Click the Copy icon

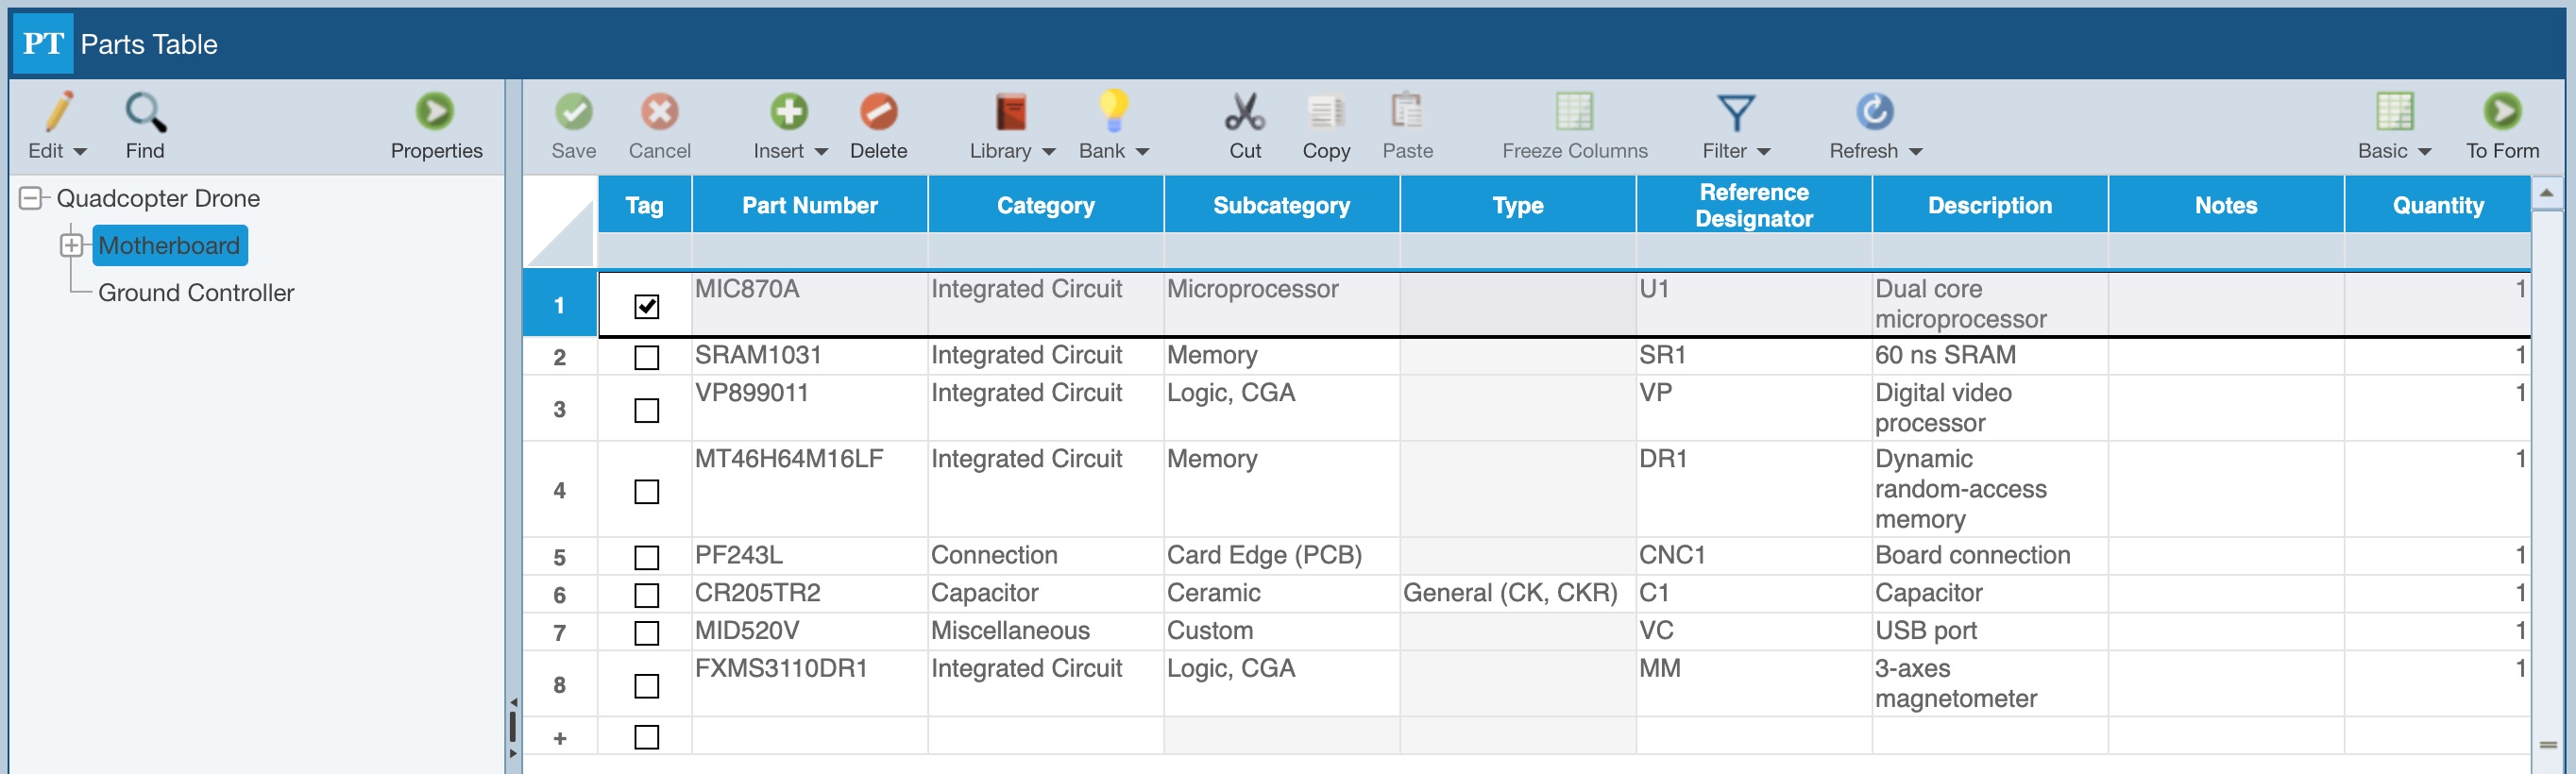coord(1325,112)
